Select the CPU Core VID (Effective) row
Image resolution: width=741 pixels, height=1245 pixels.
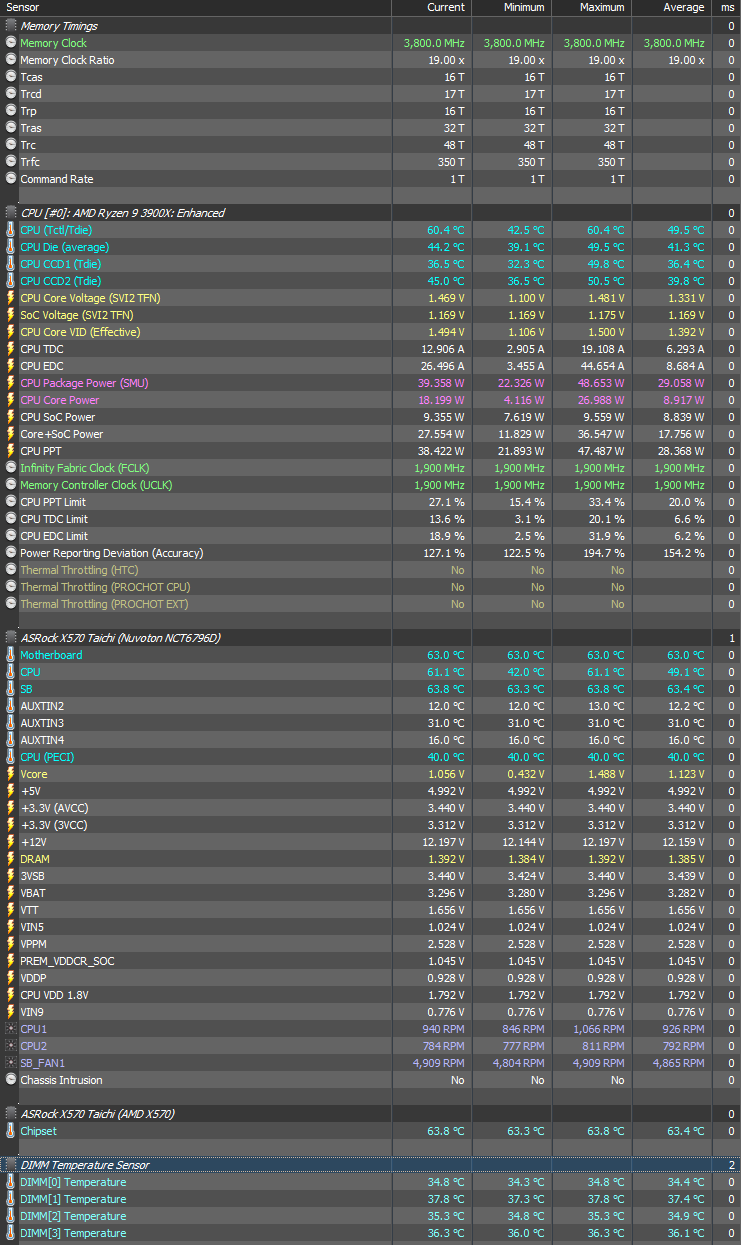click(370, 332)
